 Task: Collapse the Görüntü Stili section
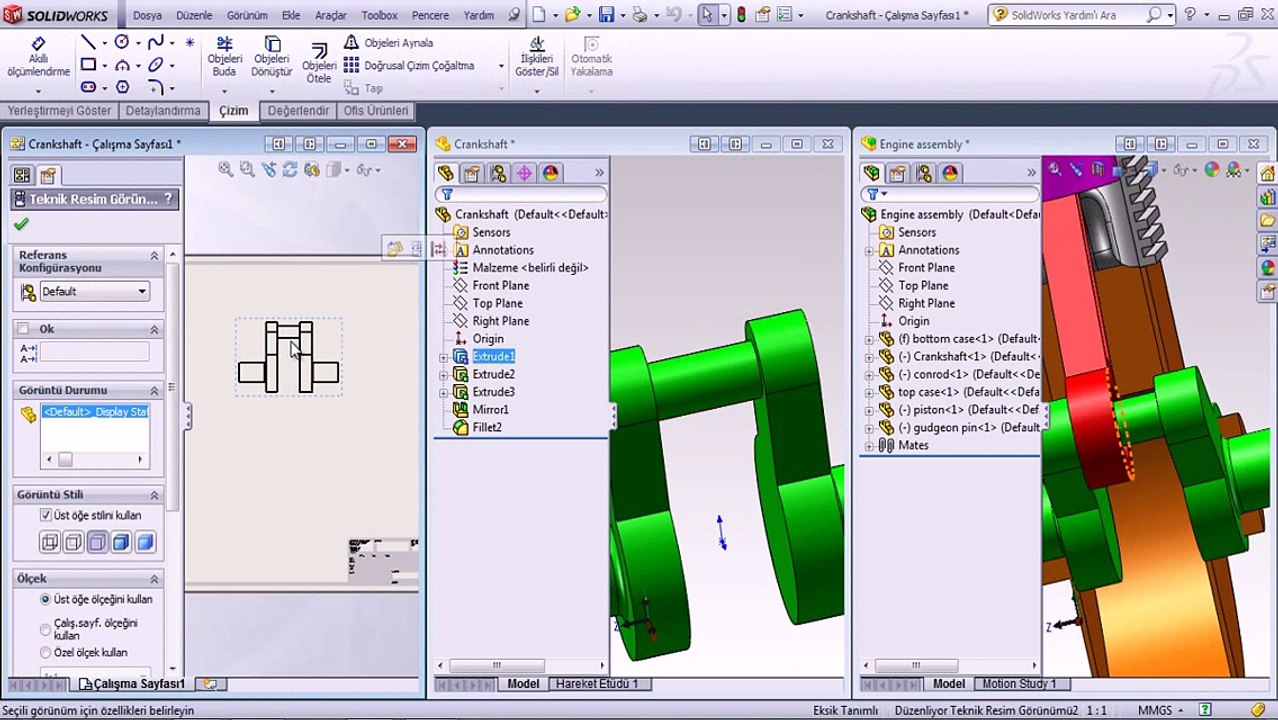(x=154, y=495)
